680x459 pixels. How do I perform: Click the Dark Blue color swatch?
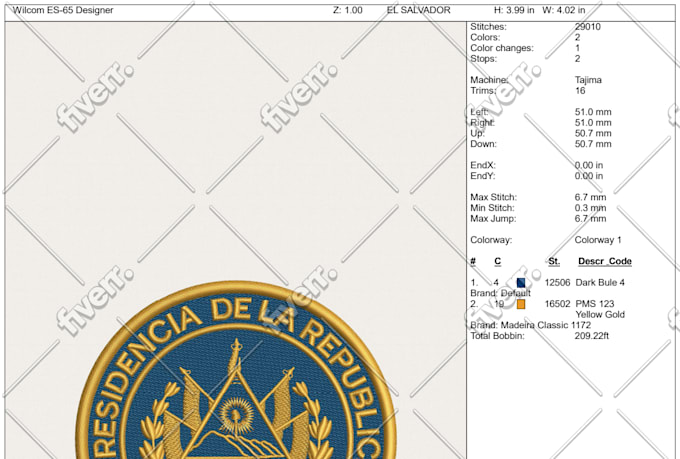click(x=521, y=283)
